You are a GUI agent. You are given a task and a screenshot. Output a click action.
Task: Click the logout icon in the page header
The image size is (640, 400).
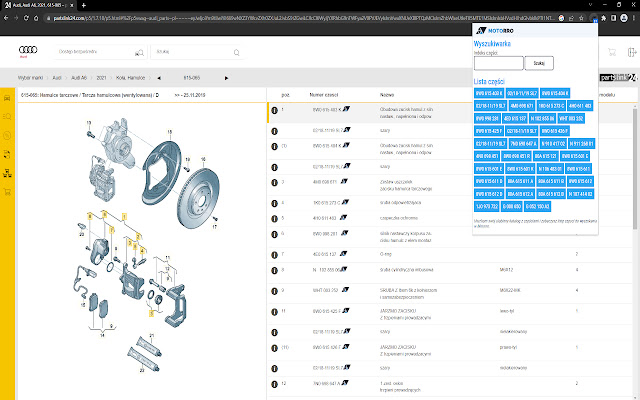click(631, 52)
